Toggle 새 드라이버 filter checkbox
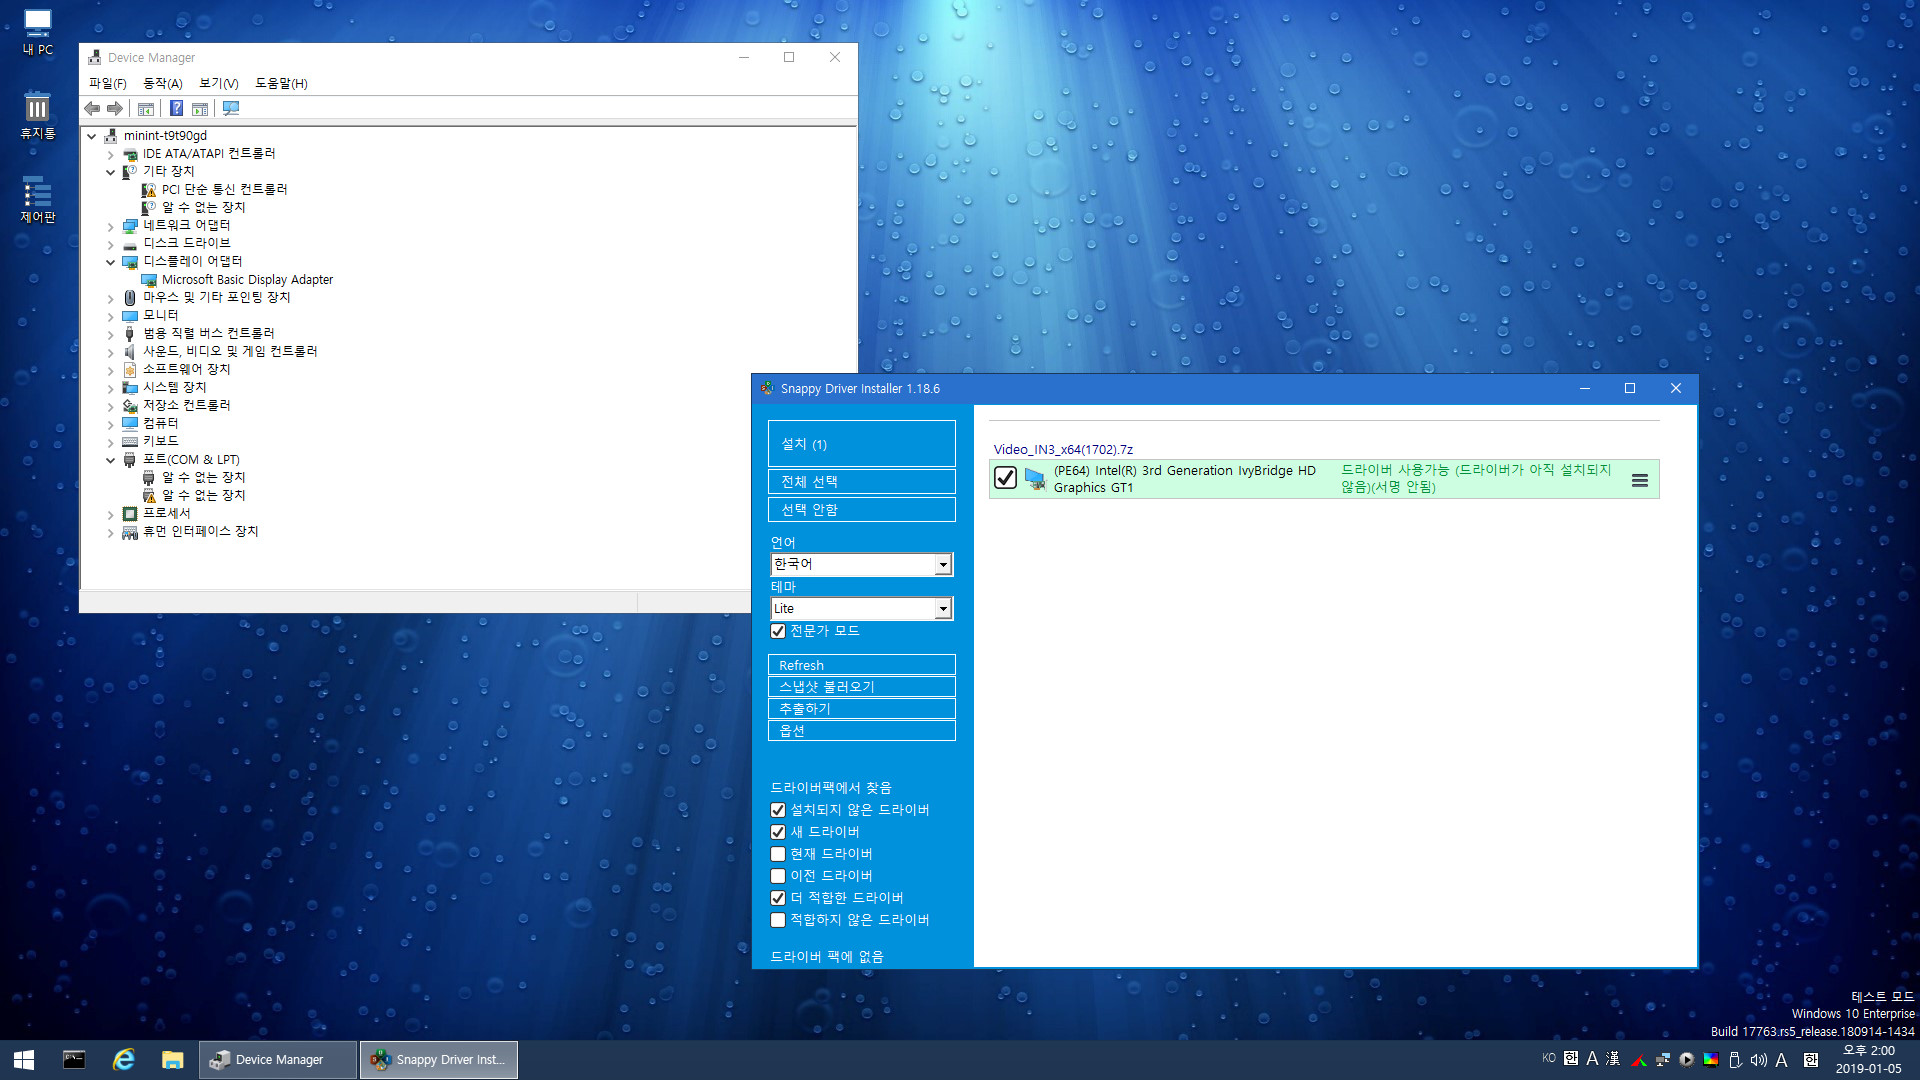Image resolution: width=1920 pixels, height=1080 pixels. click(x=778, y=832)
